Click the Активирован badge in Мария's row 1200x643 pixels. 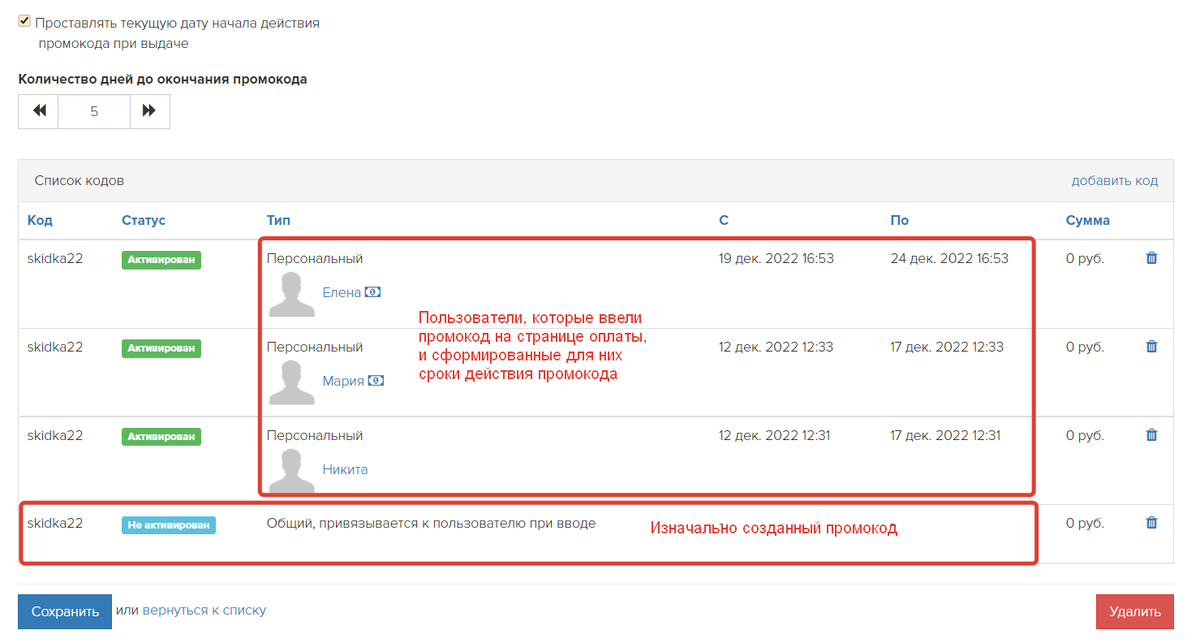(161, 348)
